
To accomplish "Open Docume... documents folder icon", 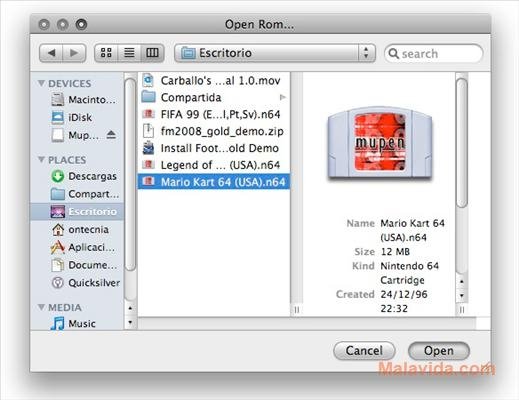I will [58, 265].
